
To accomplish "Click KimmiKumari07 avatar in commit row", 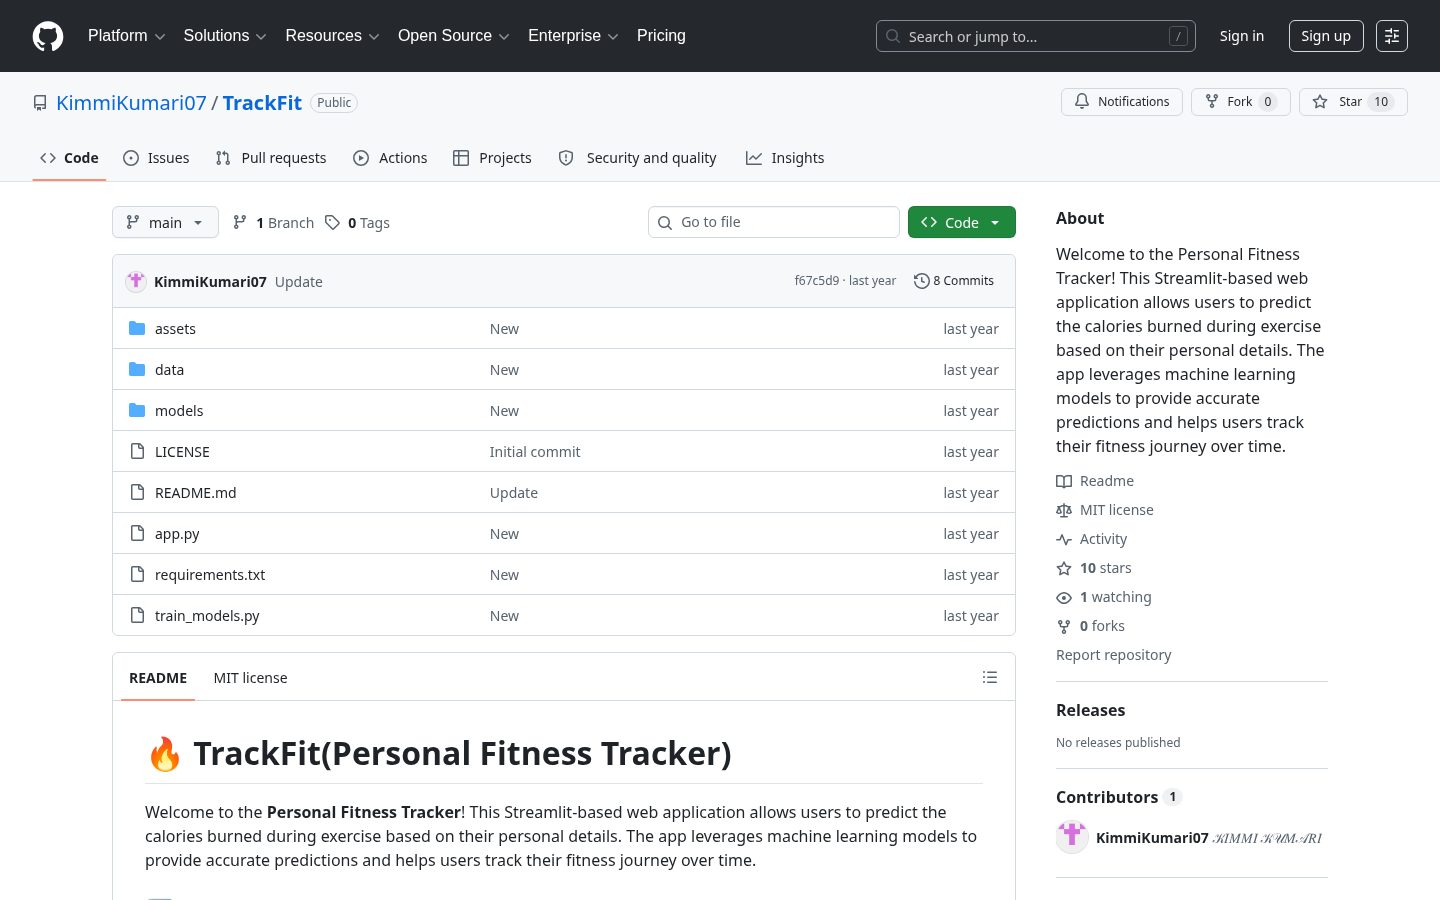I will 136,281.
